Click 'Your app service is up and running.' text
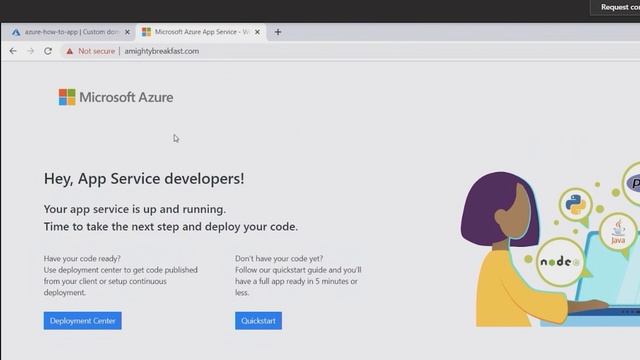Screen dimensions: 640x360 pyautogui.click(x=135, y=209)
